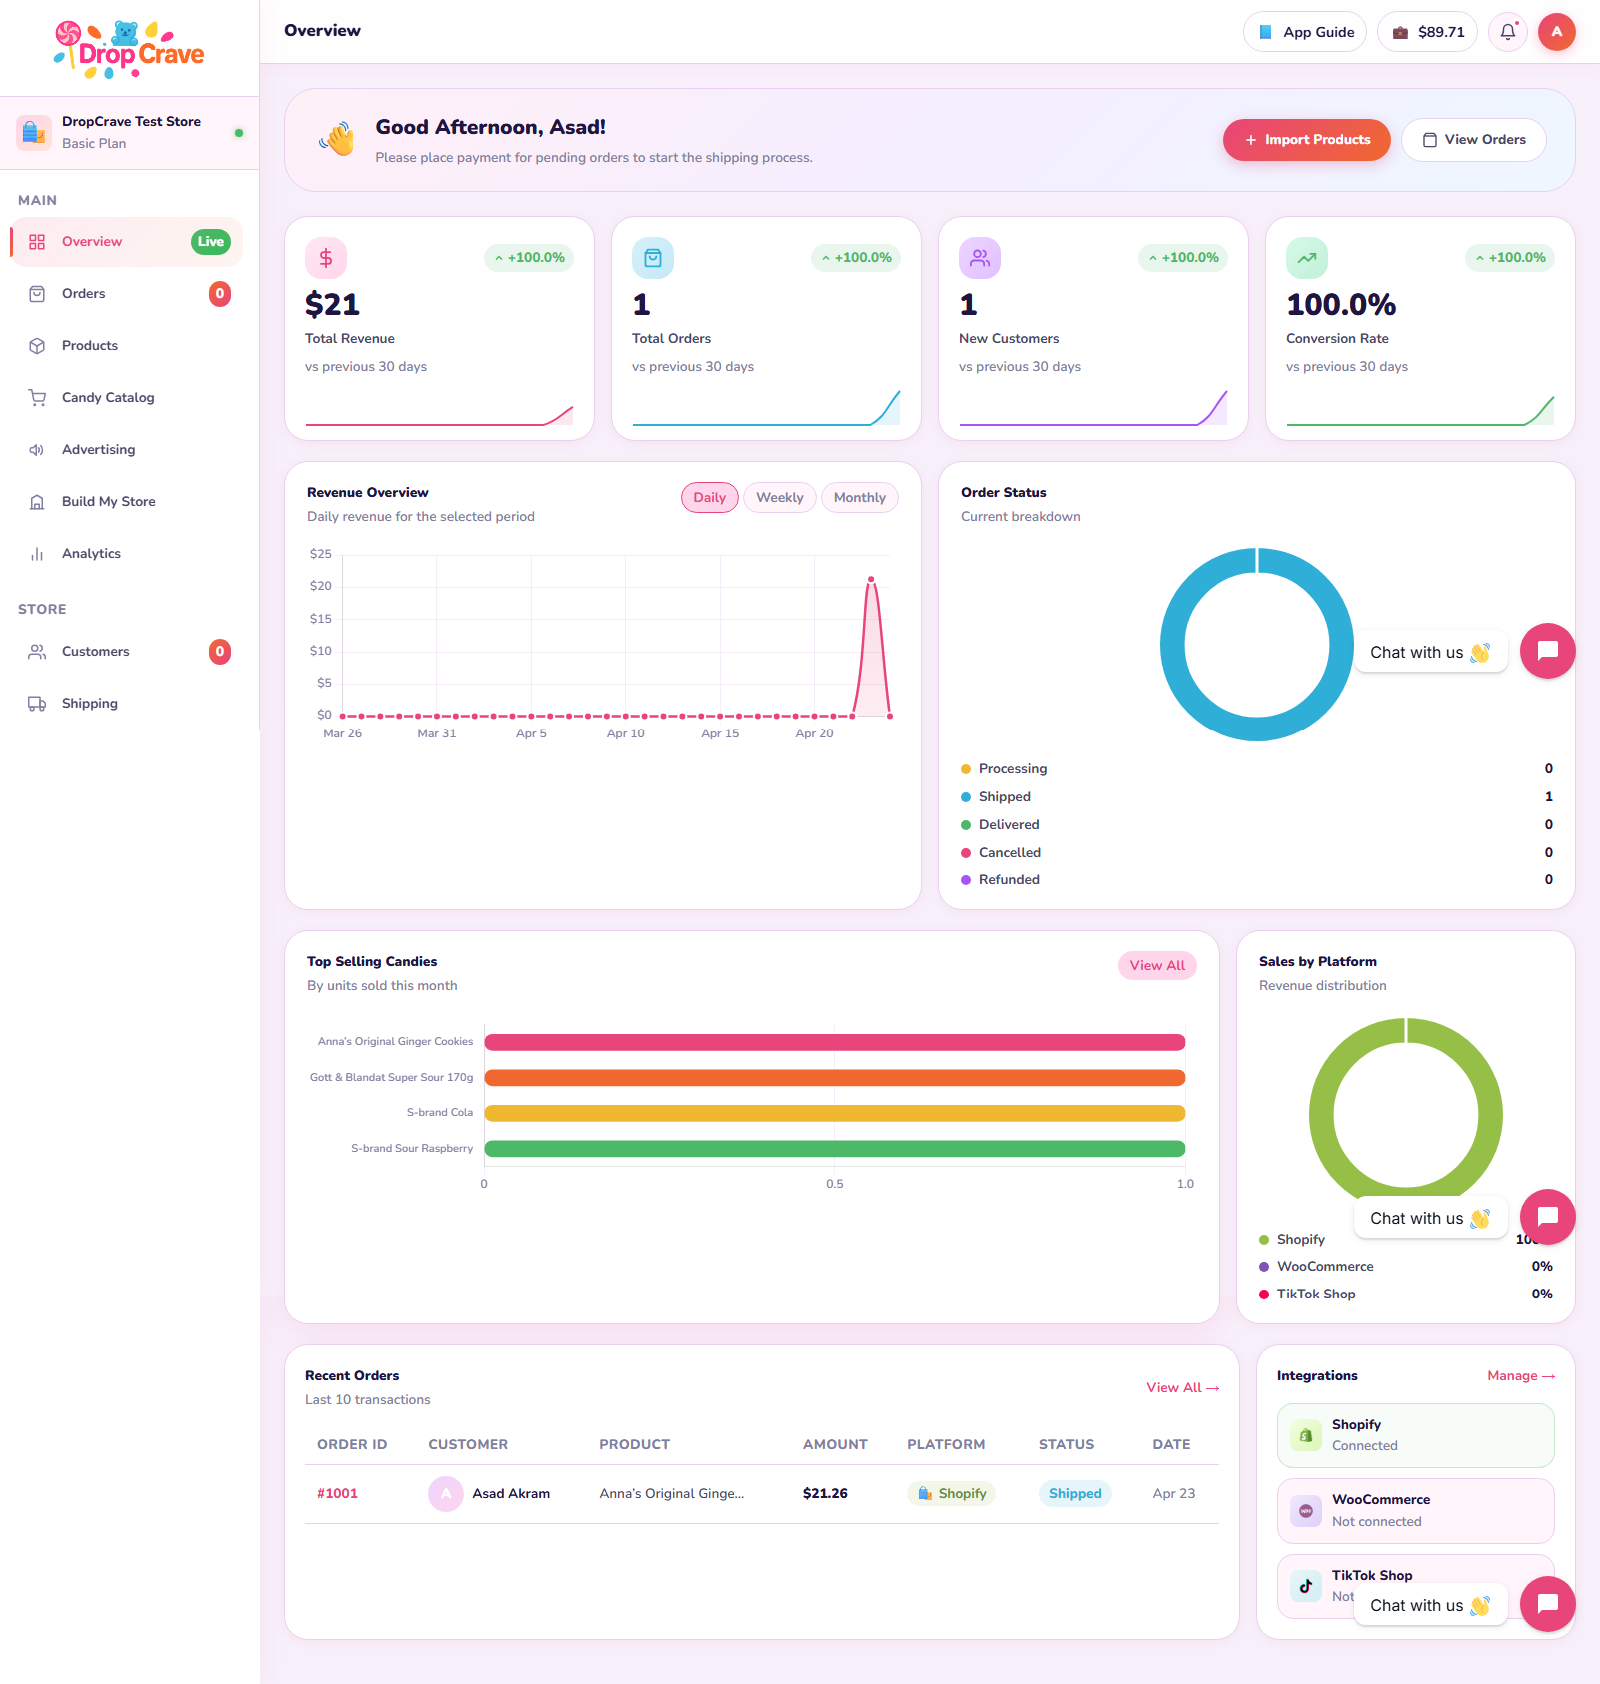Click the Gott & Blandat Super Sour bar
The height and width of the screenshot is (1684, 1600).
click(835, 1078)
